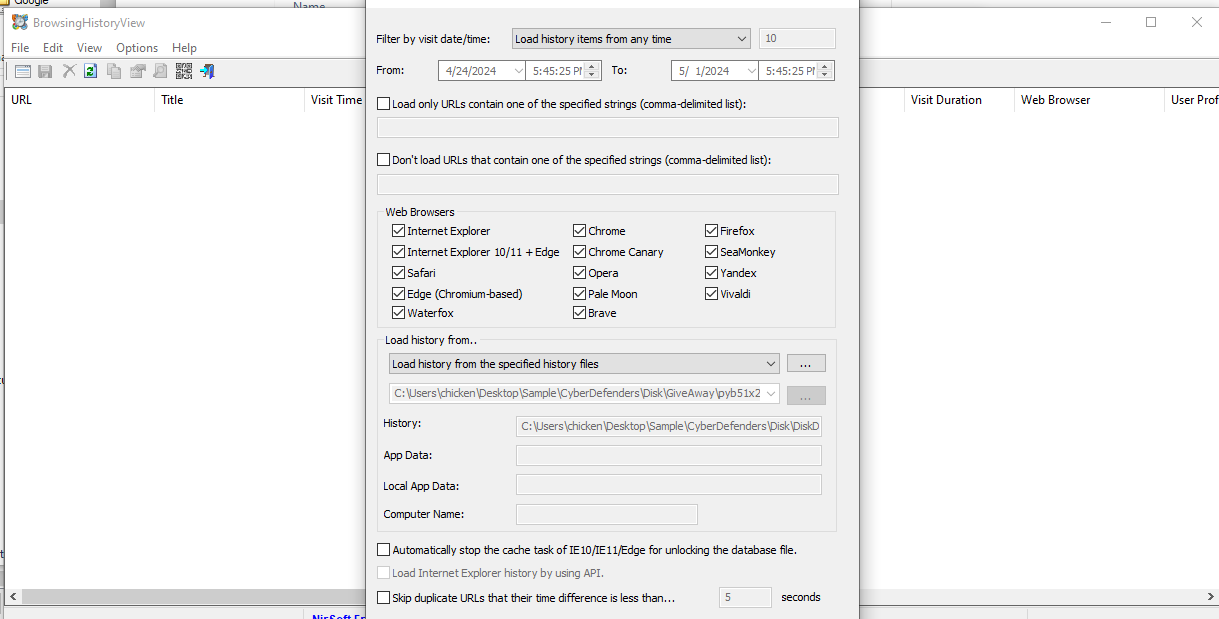The image size is (1219, 619).
Task: Open 'Load history items from any time' dropdown
Action: click(x=630, y=39)
